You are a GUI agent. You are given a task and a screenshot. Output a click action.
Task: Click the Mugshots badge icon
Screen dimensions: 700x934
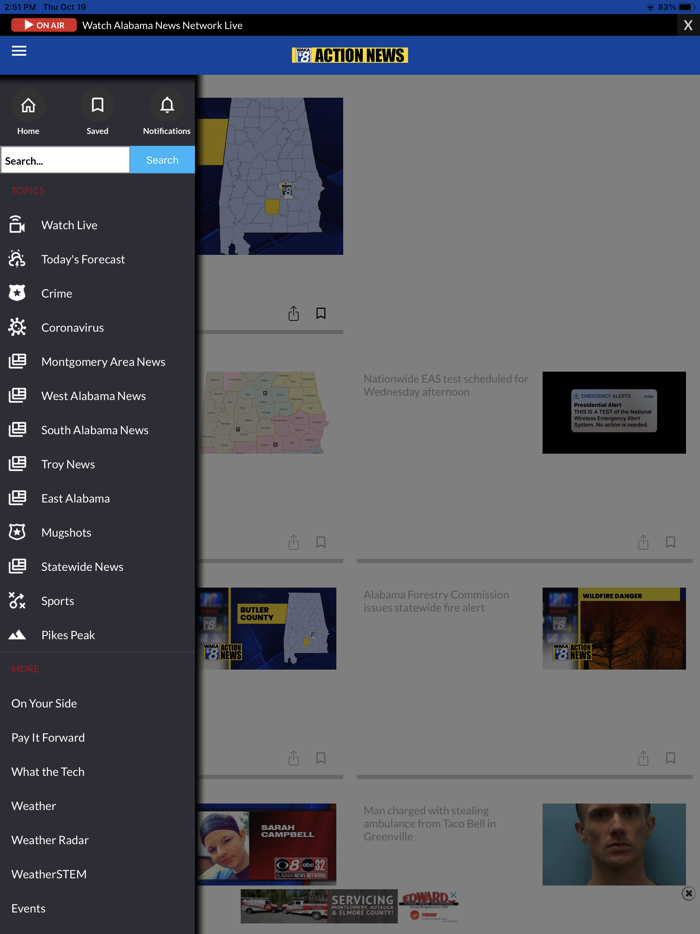[17, 532]
